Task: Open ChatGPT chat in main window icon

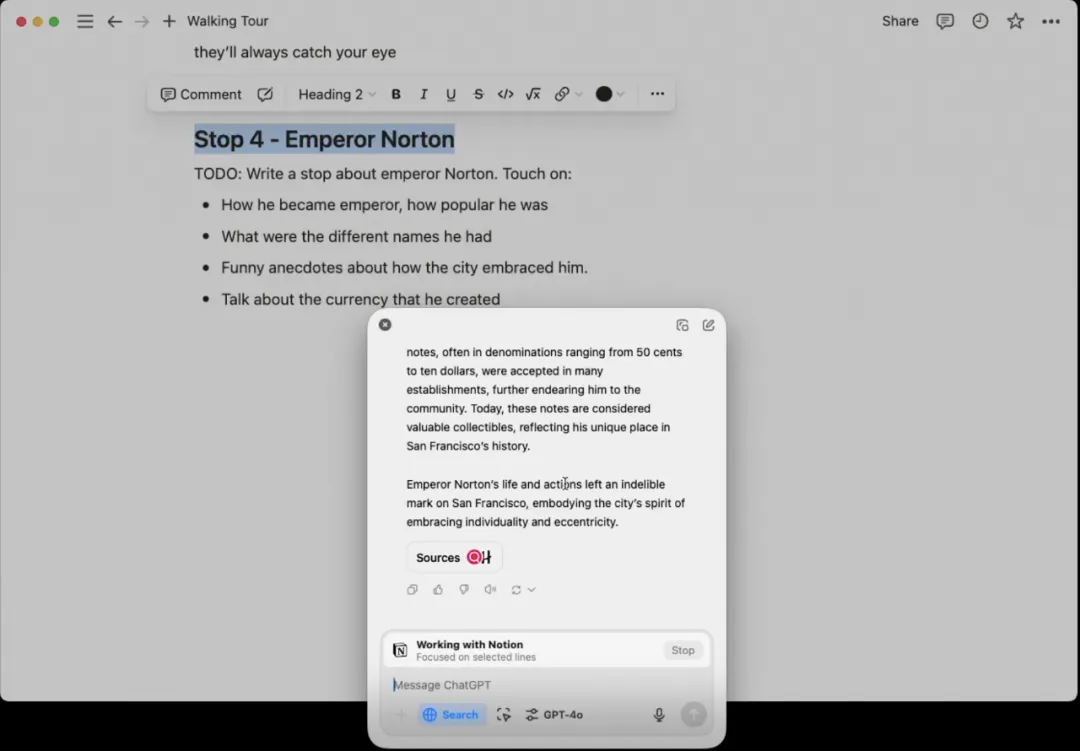Action: point(682,325)
